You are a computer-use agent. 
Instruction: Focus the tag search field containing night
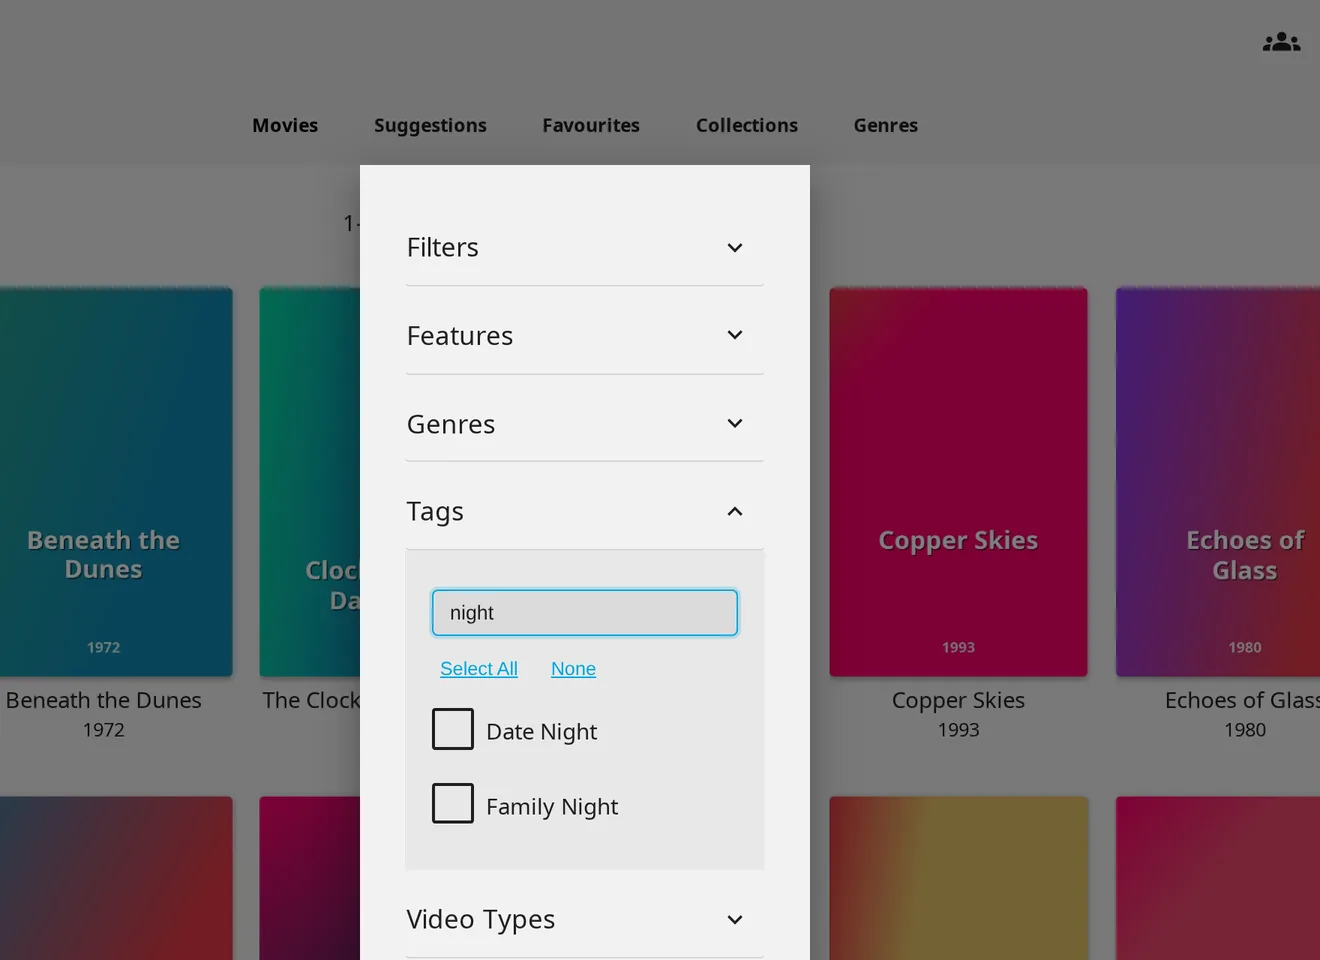(585, 613)
